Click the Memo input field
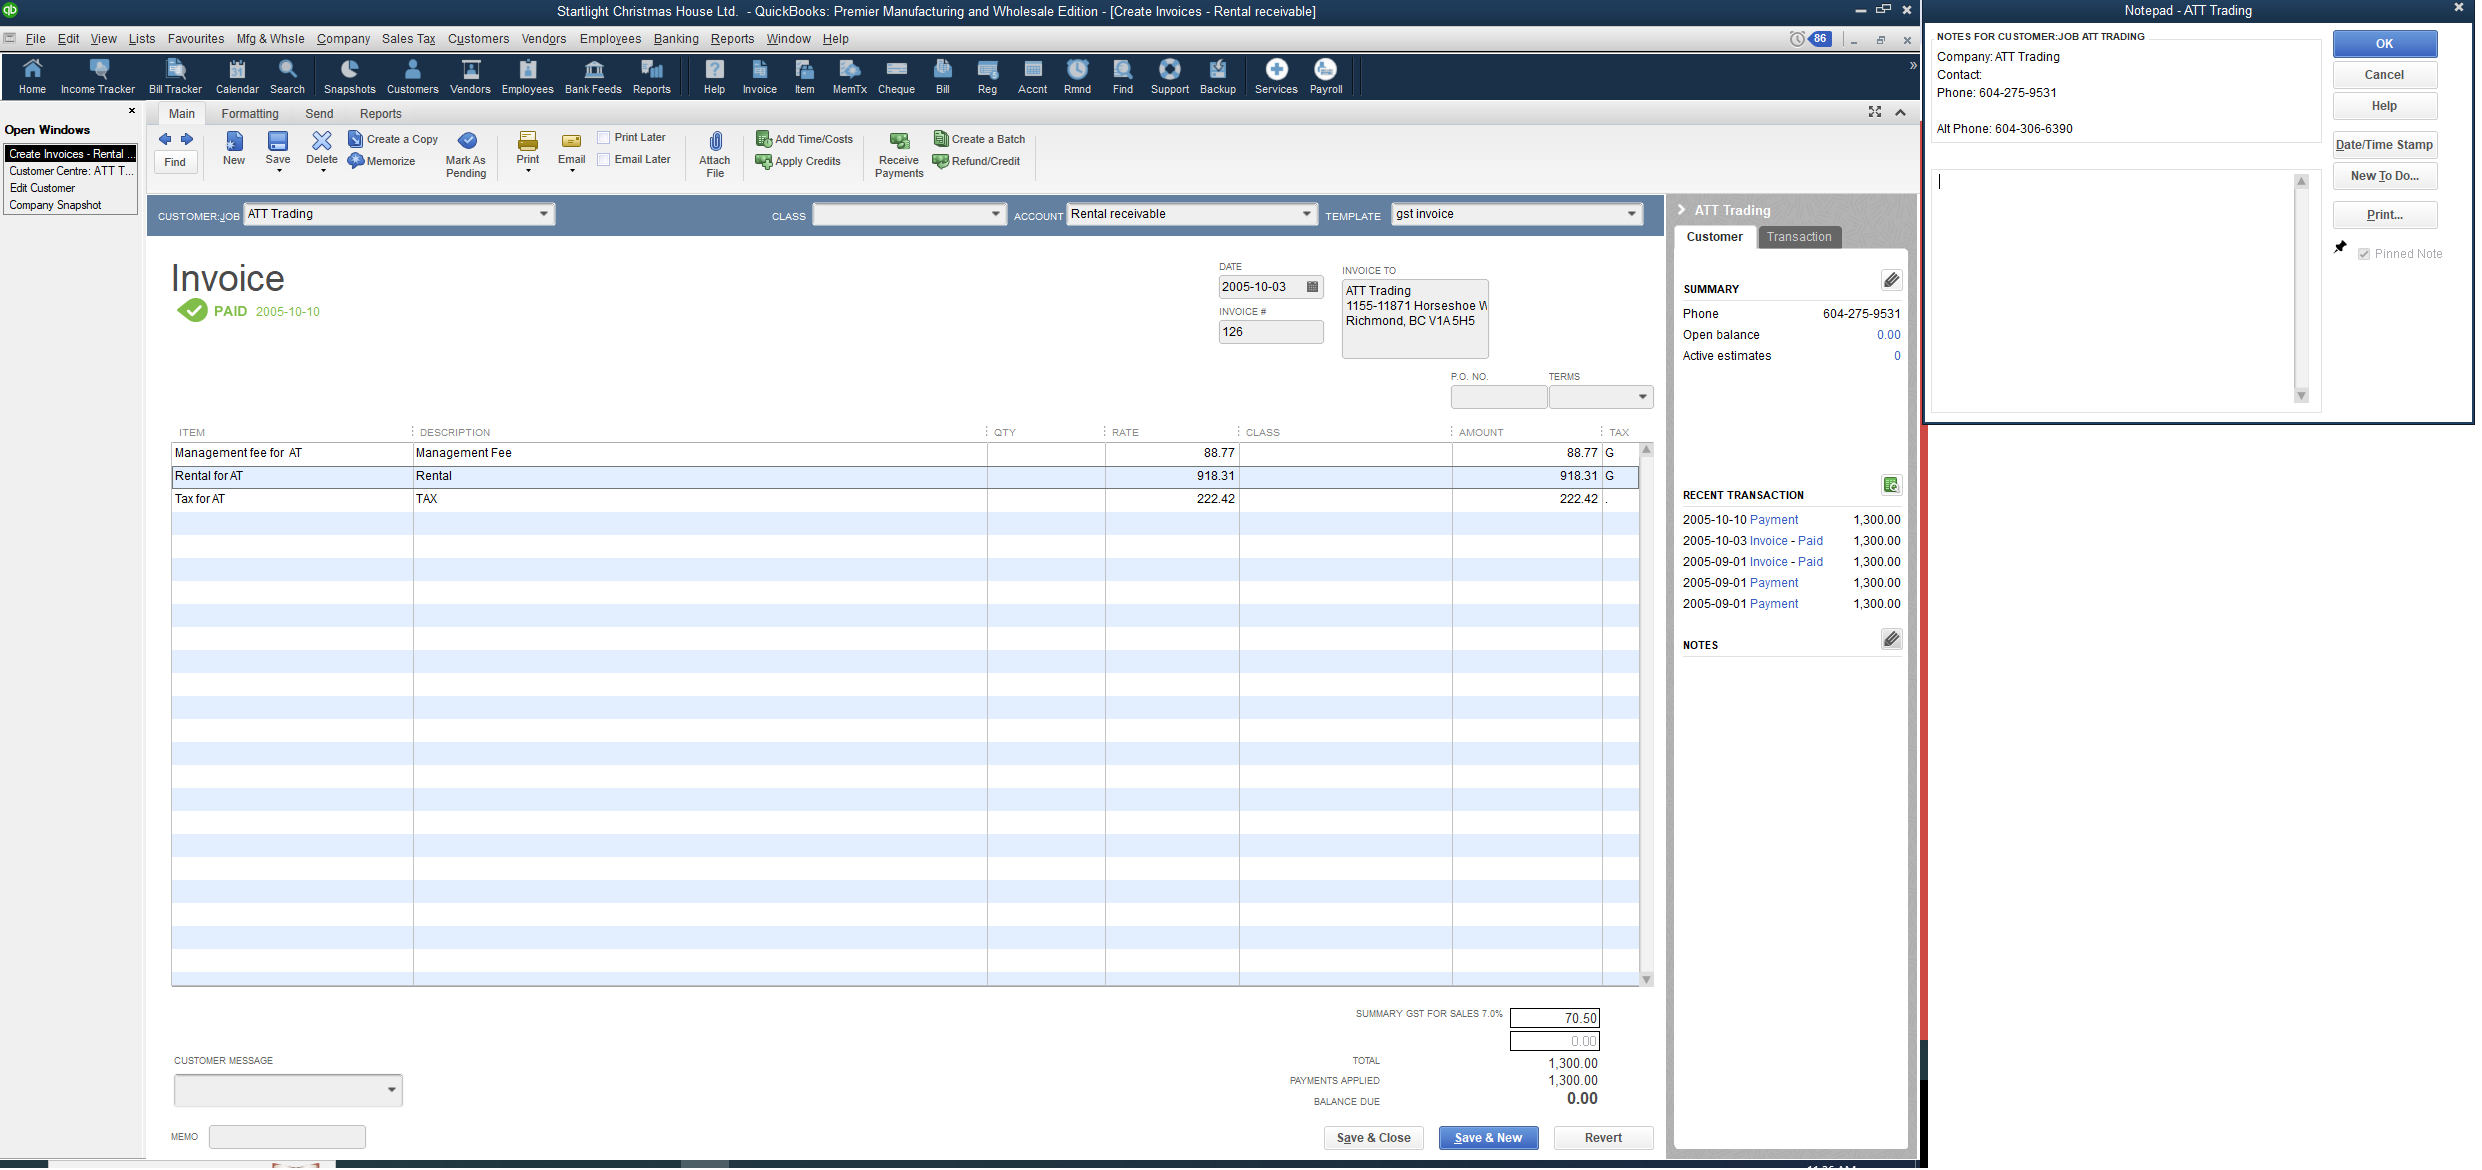The width and height of the screenshot is (2482, 1170). 287,1138
